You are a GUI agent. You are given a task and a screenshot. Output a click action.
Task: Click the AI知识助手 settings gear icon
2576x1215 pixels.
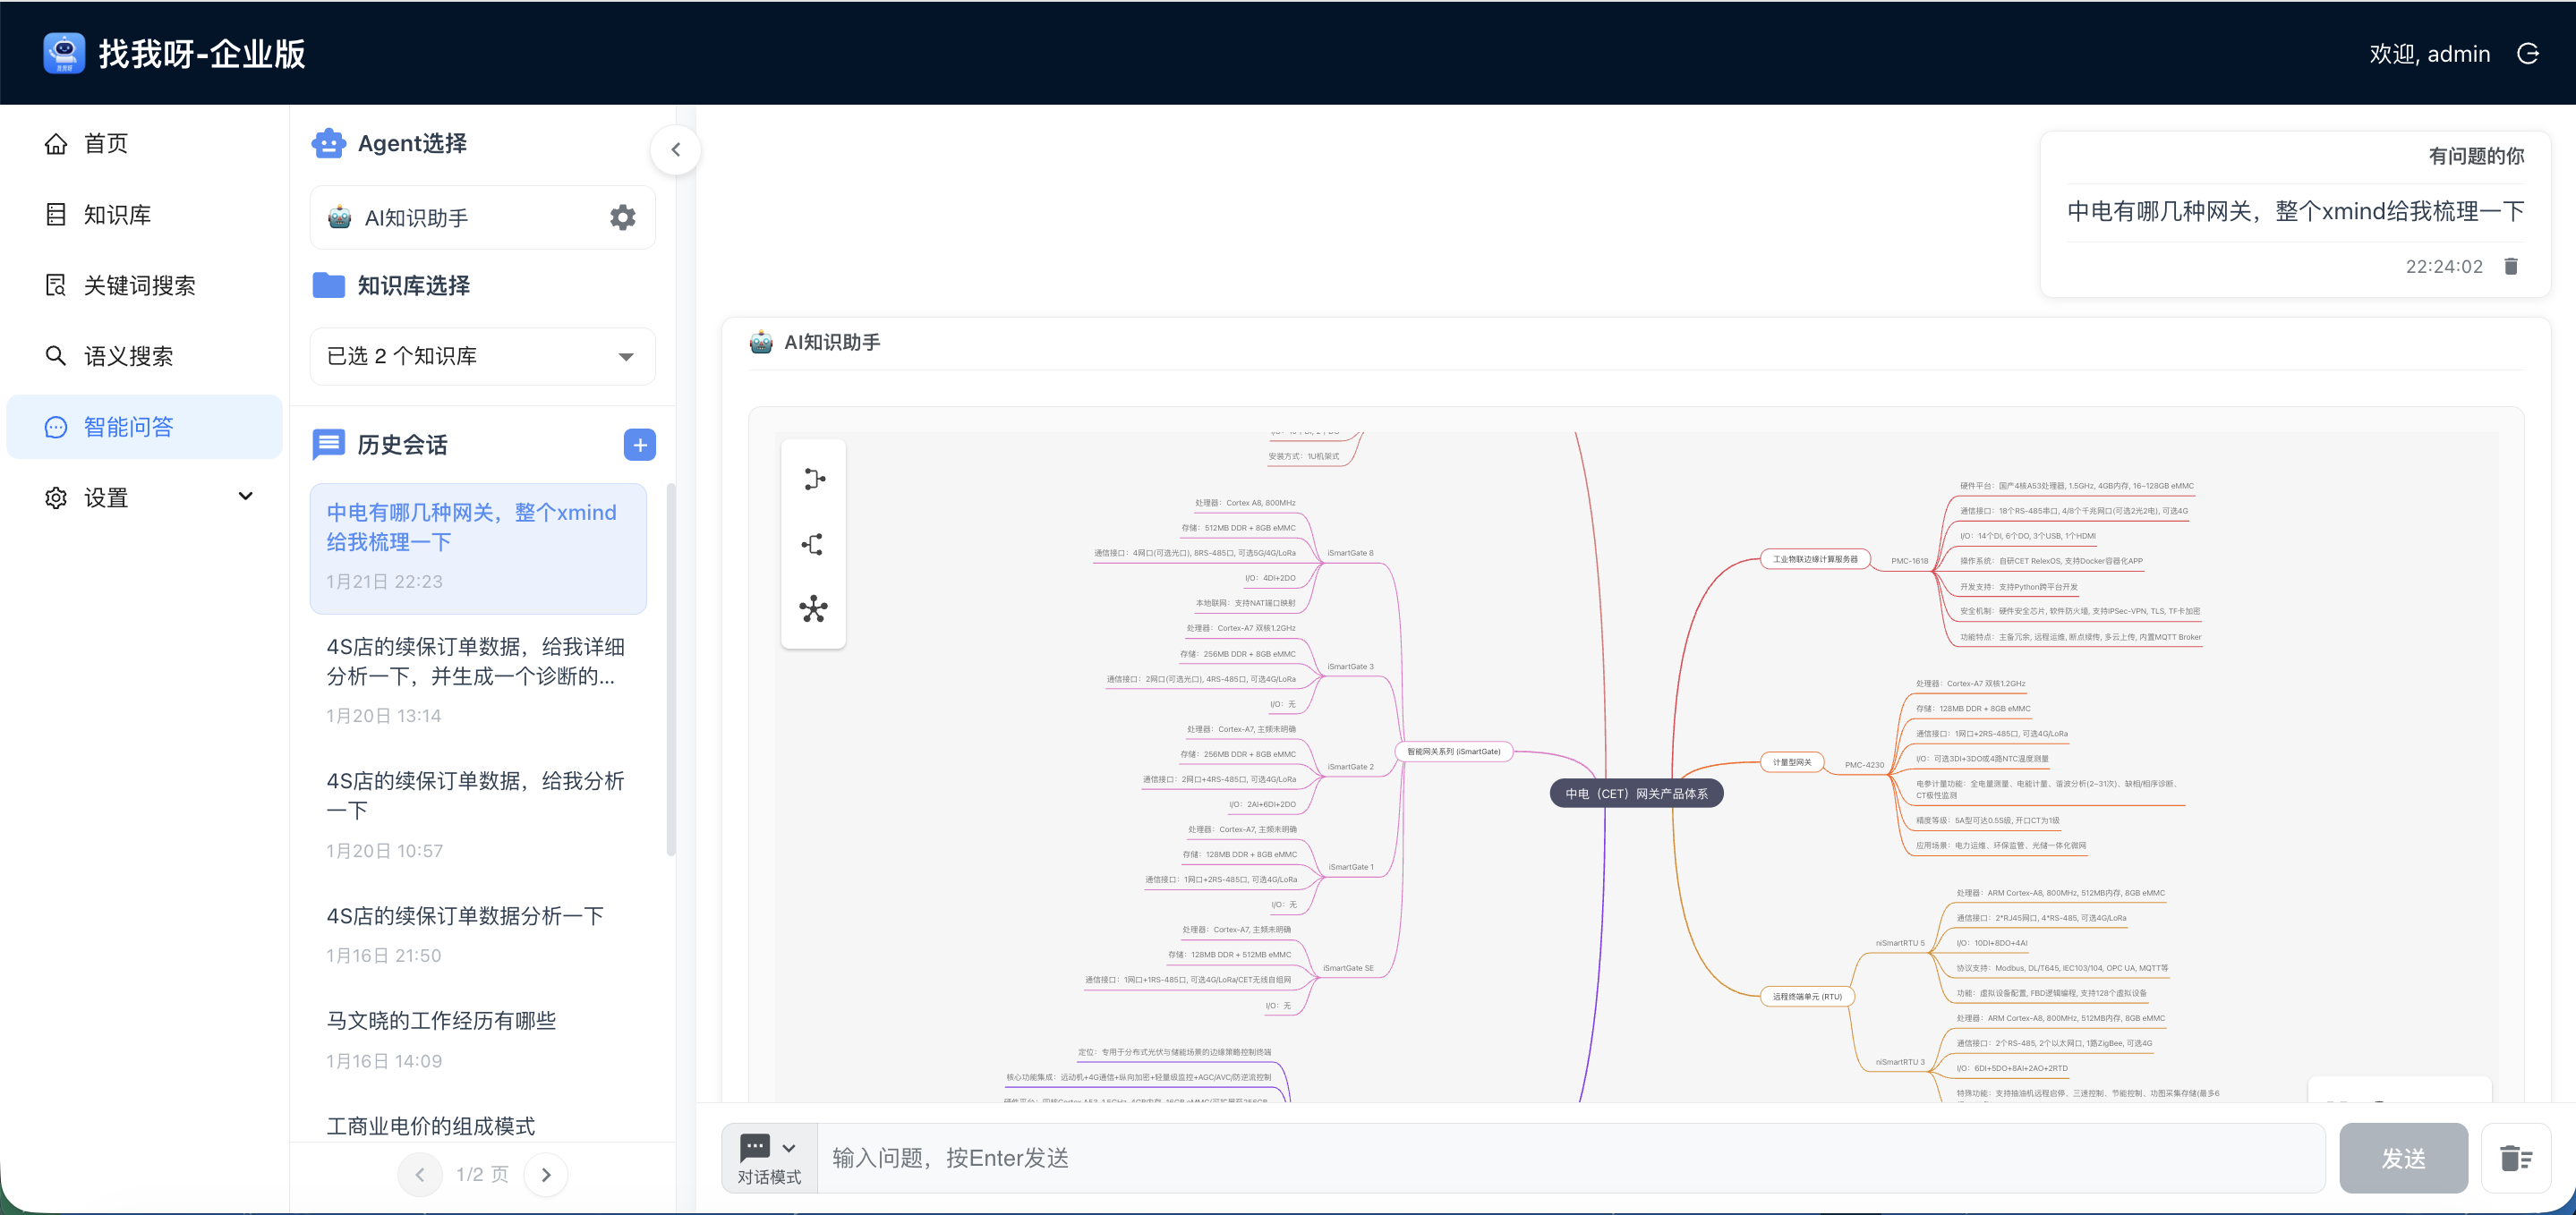click(622, 217)
